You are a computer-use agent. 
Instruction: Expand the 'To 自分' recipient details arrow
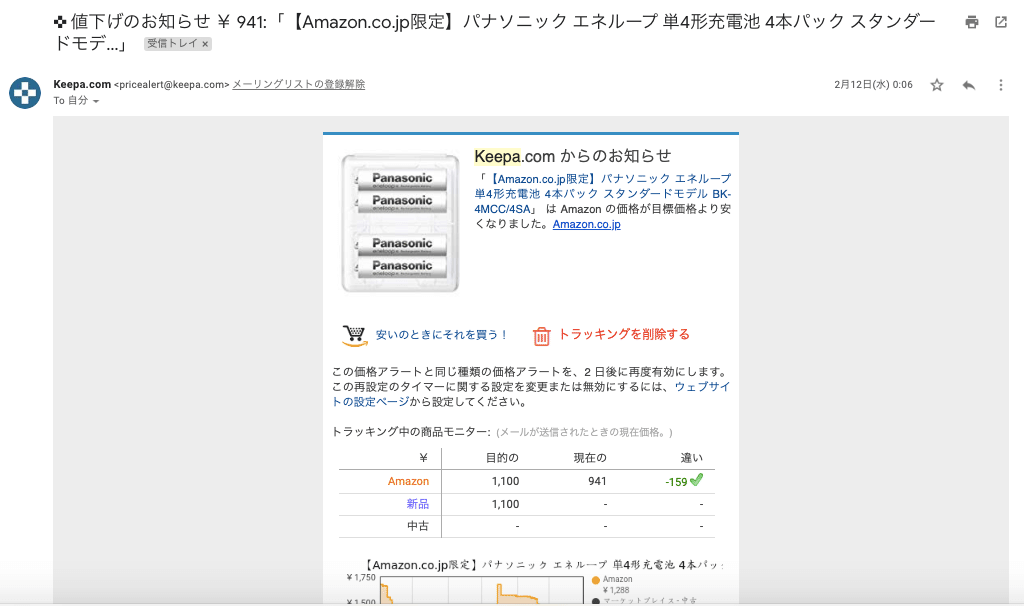96,102
